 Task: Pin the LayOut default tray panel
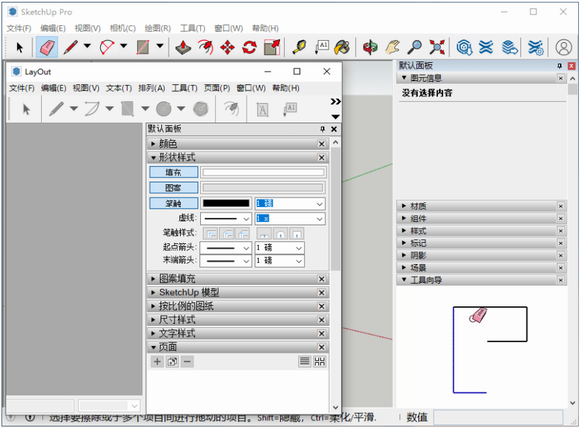click(x=323, y=129)
